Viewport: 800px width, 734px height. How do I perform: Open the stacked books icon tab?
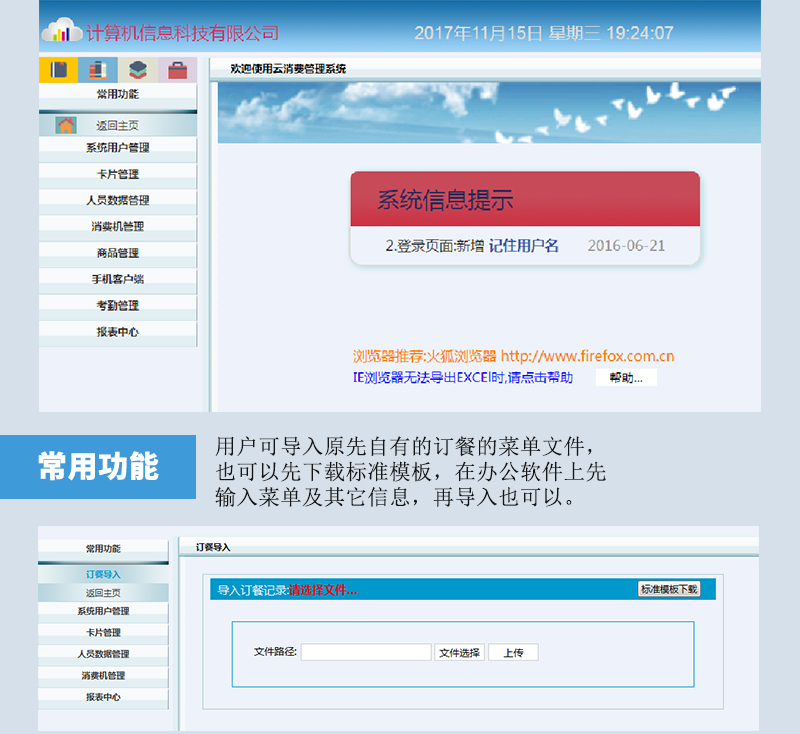(x=97, y=70)
